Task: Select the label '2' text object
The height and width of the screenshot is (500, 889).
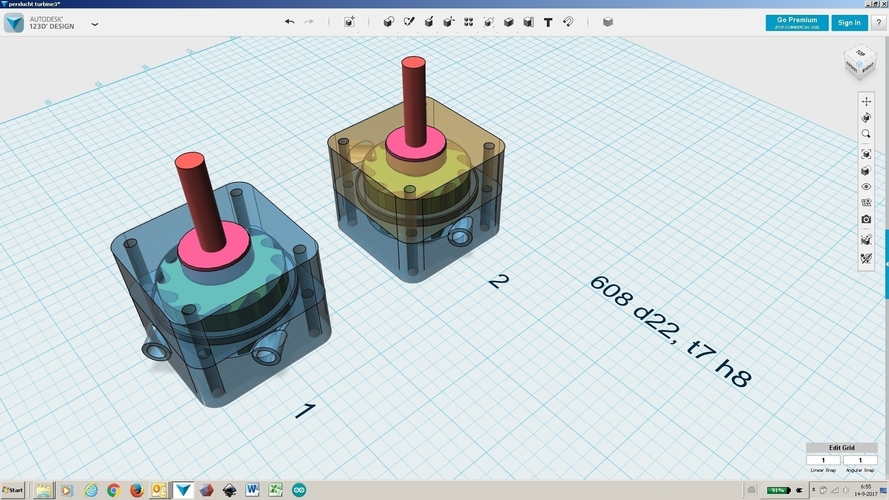Action: click(x=498, y=281)
